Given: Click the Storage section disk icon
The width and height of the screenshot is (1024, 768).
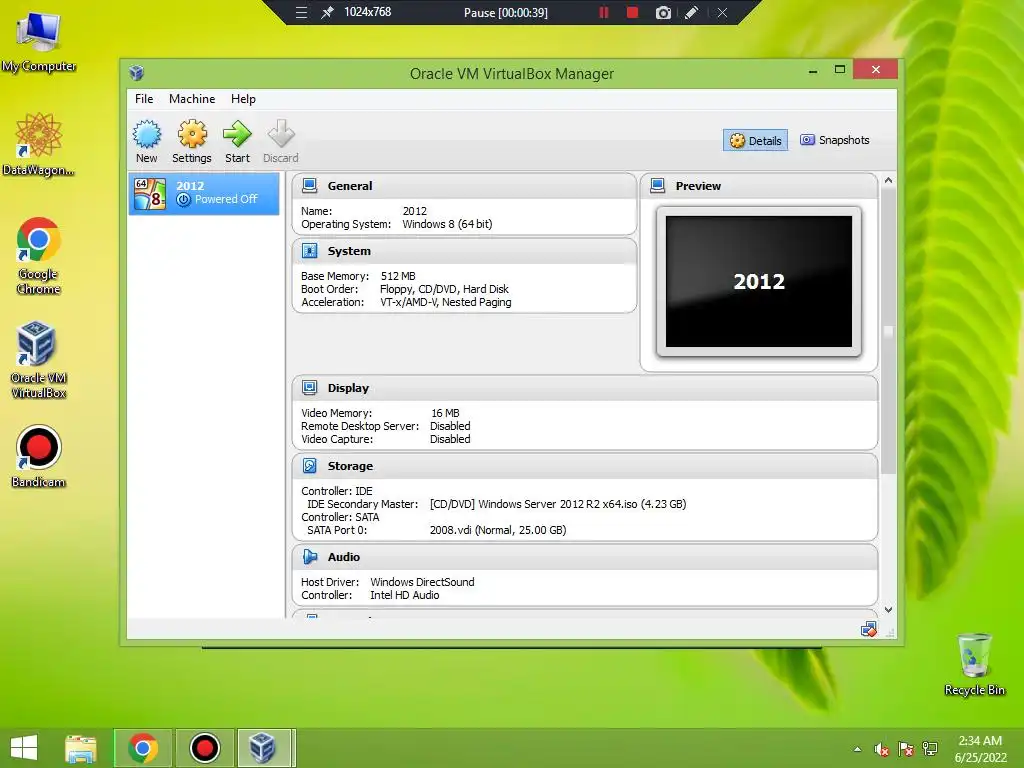Looking at the screenshot, I should click(x=310, y=466).
